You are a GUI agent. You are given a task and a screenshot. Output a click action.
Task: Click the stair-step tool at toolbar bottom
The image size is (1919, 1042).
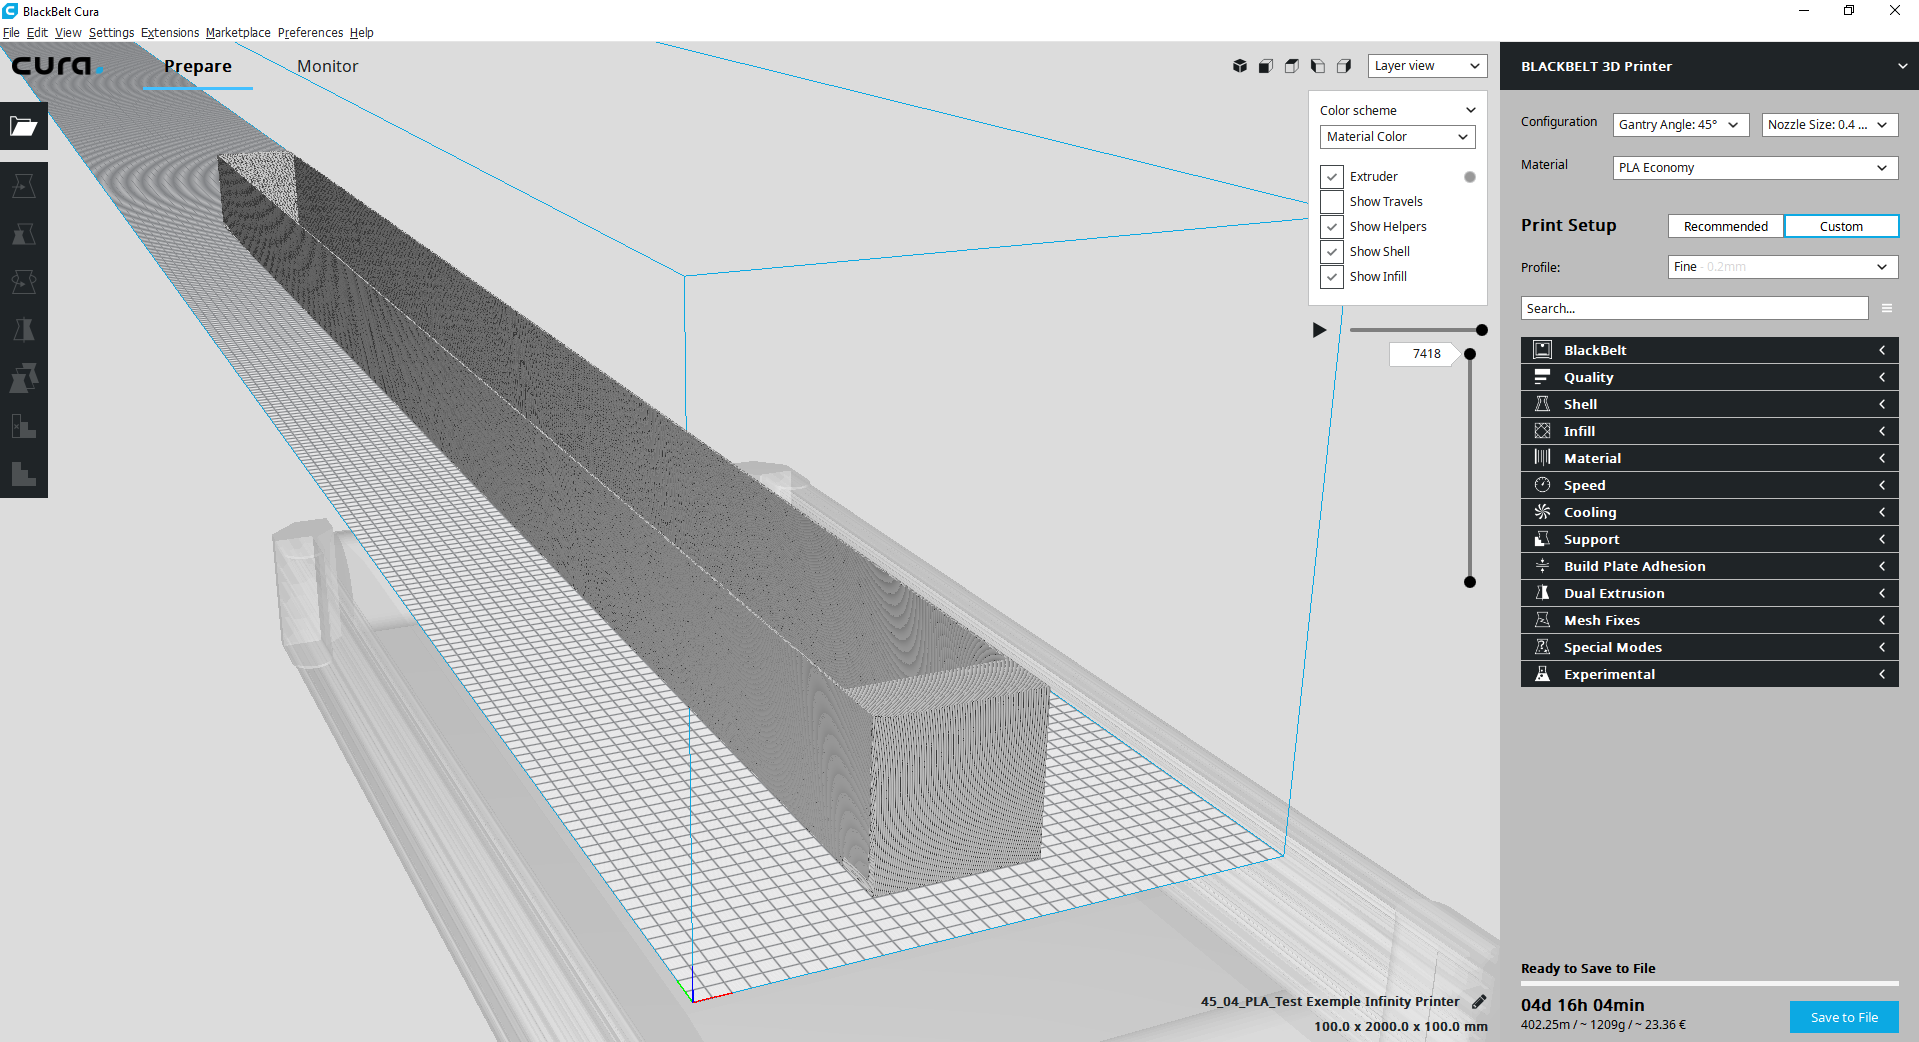click(x=24, y=474)
